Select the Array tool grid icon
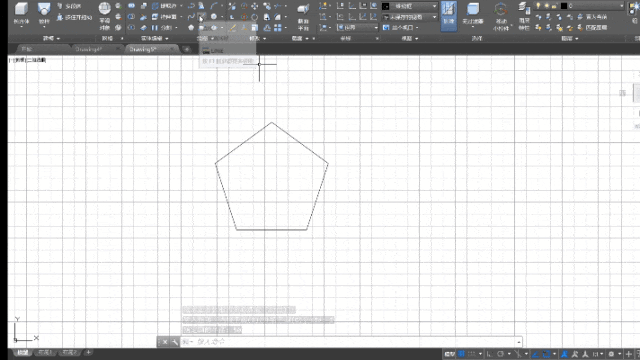Image resolution: width=640 pixels, height=360 pixels. click(278, 27)
